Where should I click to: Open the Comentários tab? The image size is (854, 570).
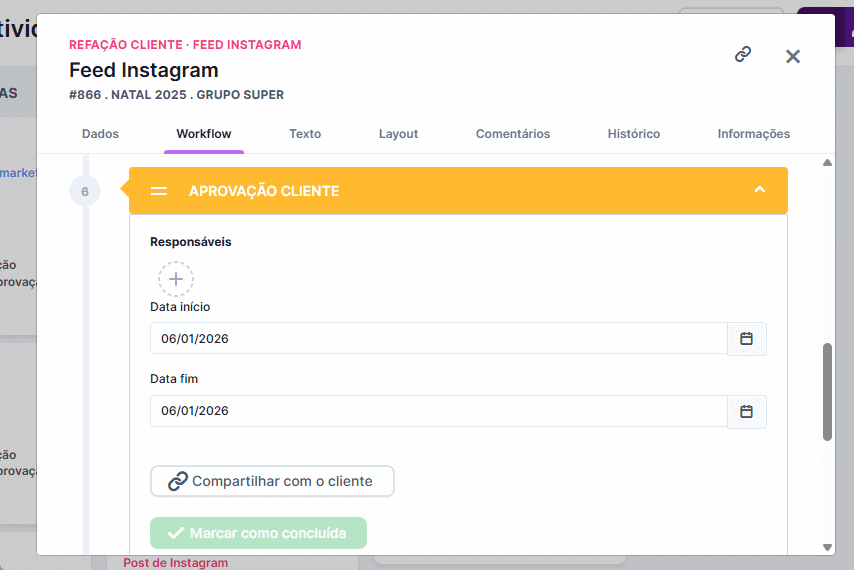pos(512,134)
